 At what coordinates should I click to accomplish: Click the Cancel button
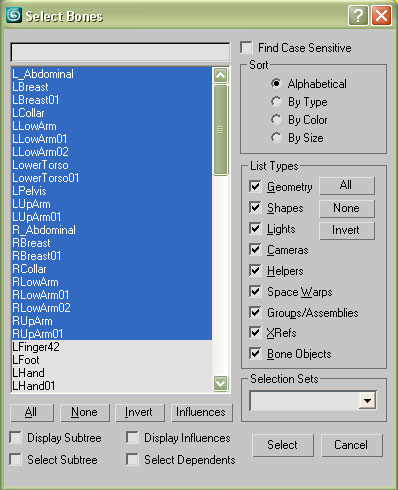352,445
